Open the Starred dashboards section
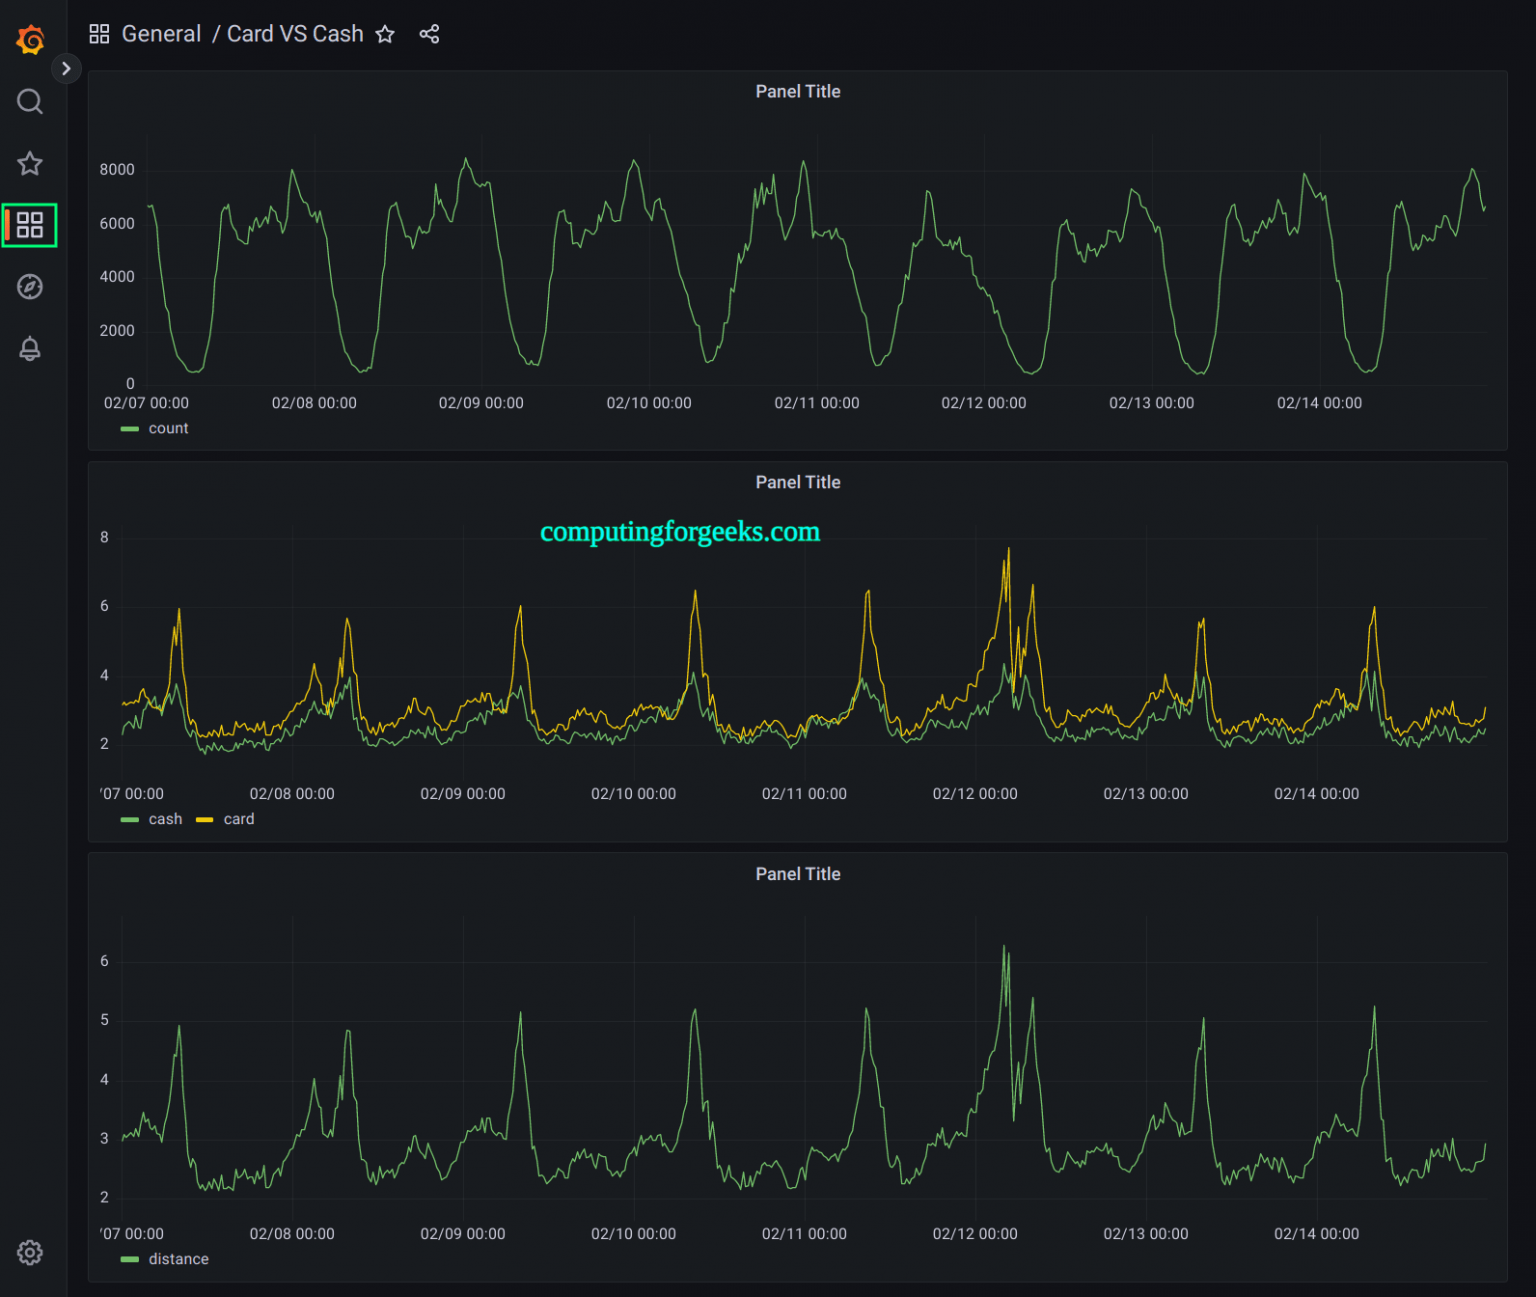Viewport: 1536px width, 1297px height. (x=29, y=163)
